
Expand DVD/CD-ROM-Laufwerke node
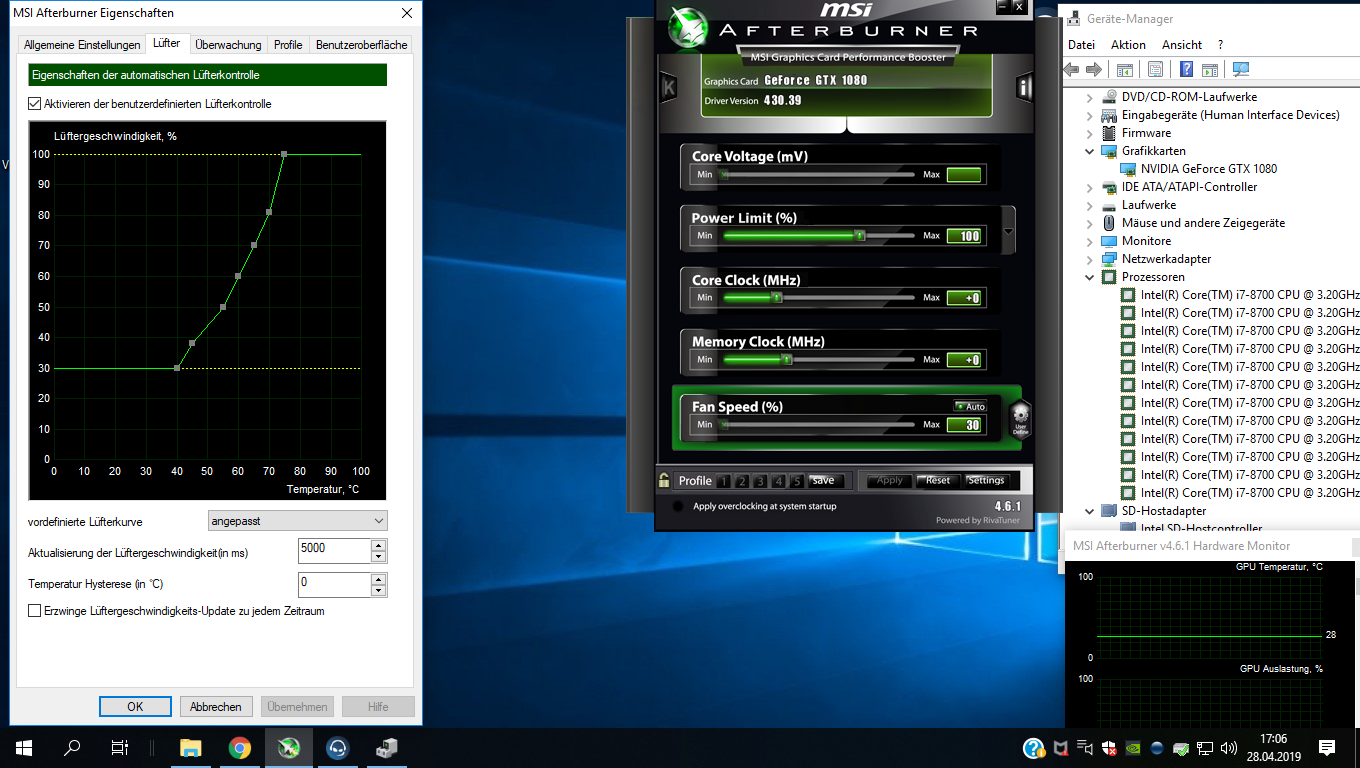pos(1090,97)
